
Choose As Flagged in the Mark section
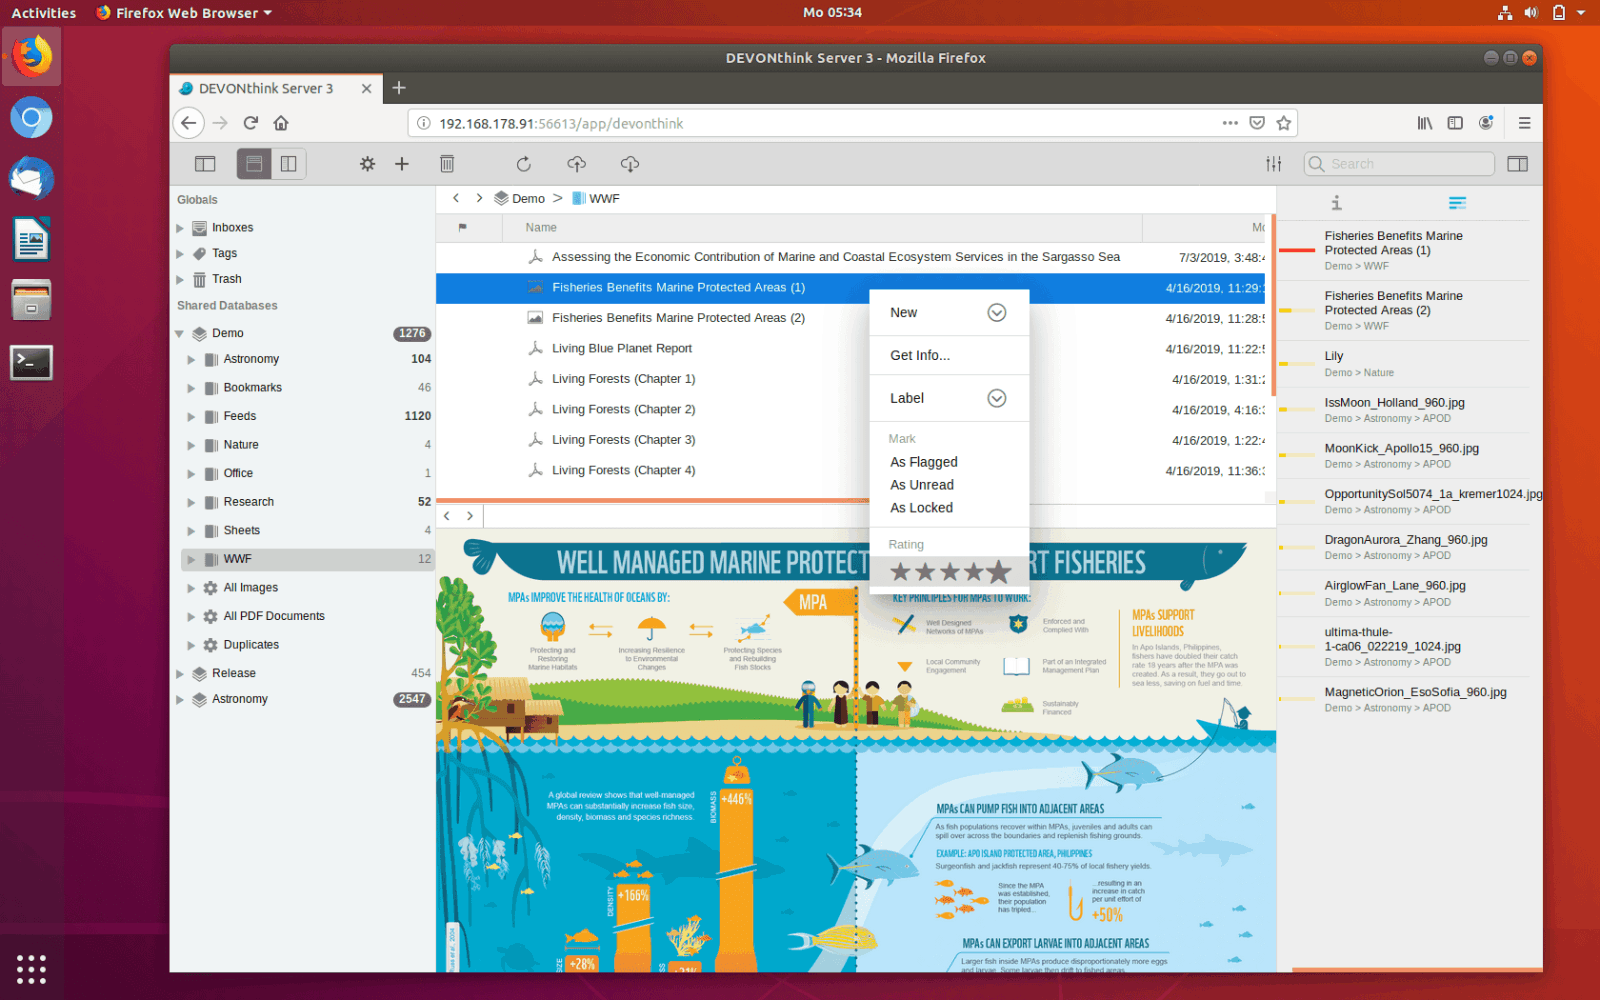coord(924,462)
